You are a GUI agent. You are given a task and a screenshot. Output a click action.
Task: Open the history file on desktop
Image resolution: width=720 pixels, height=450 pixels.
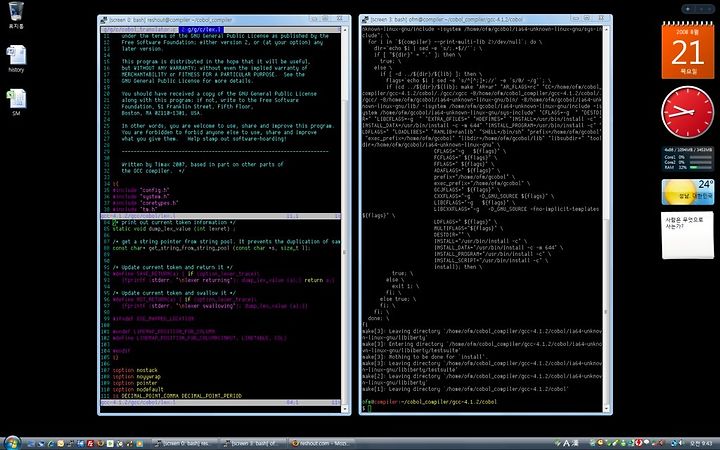click(16, 58)
